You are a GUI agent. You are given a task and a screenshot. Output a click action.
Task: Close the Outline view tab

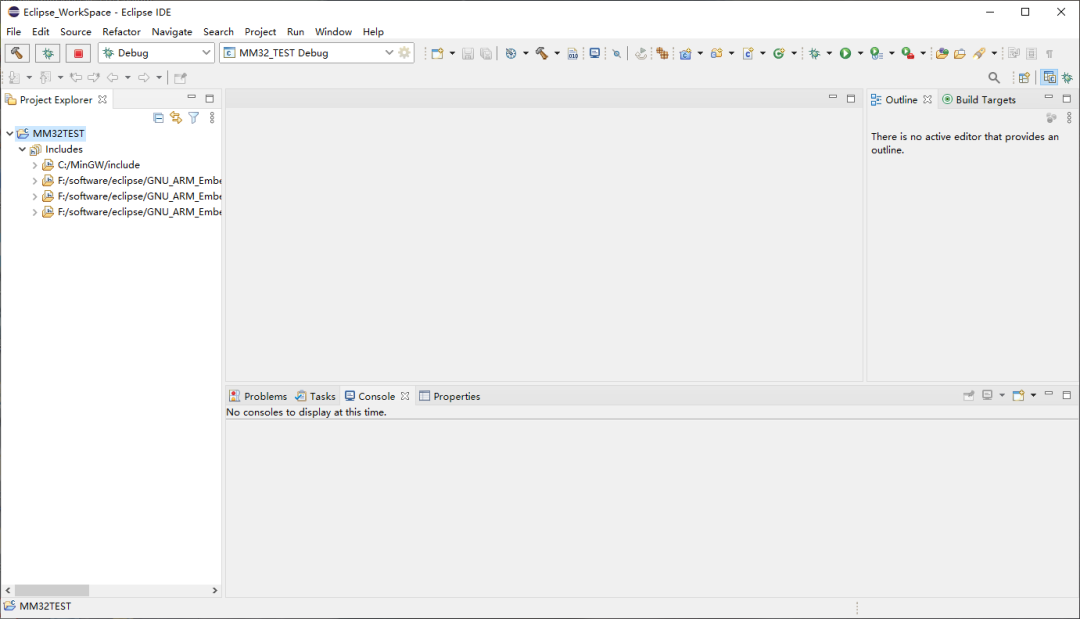tap(928, 99)
